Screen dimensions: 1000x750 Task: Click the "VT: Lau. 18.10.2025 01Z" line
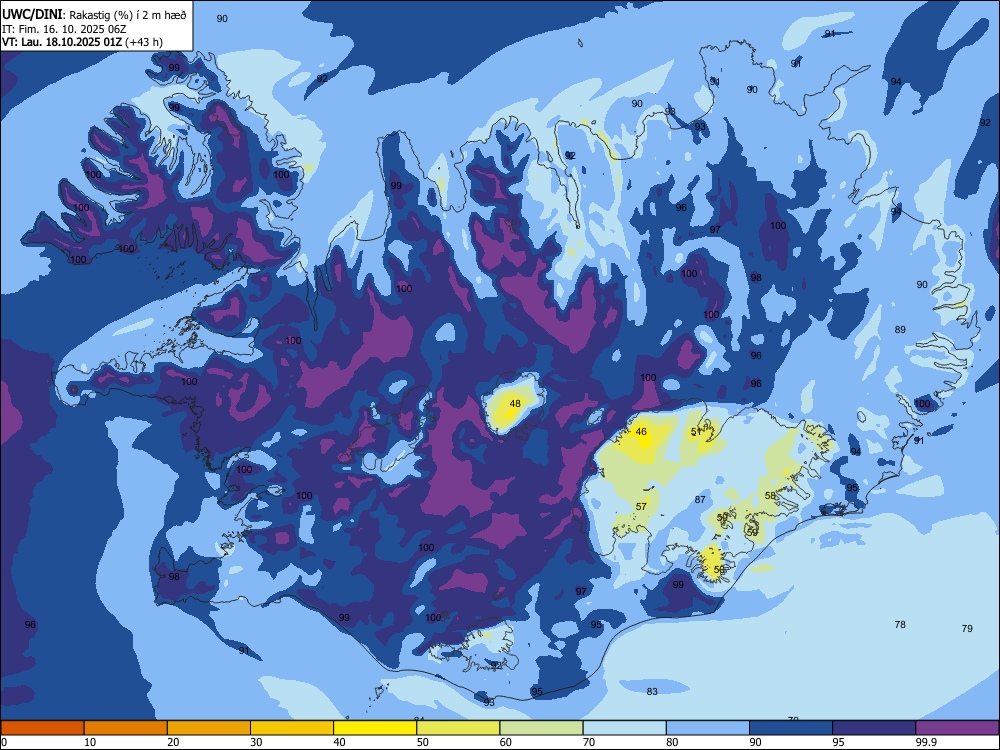pos(62,42)
